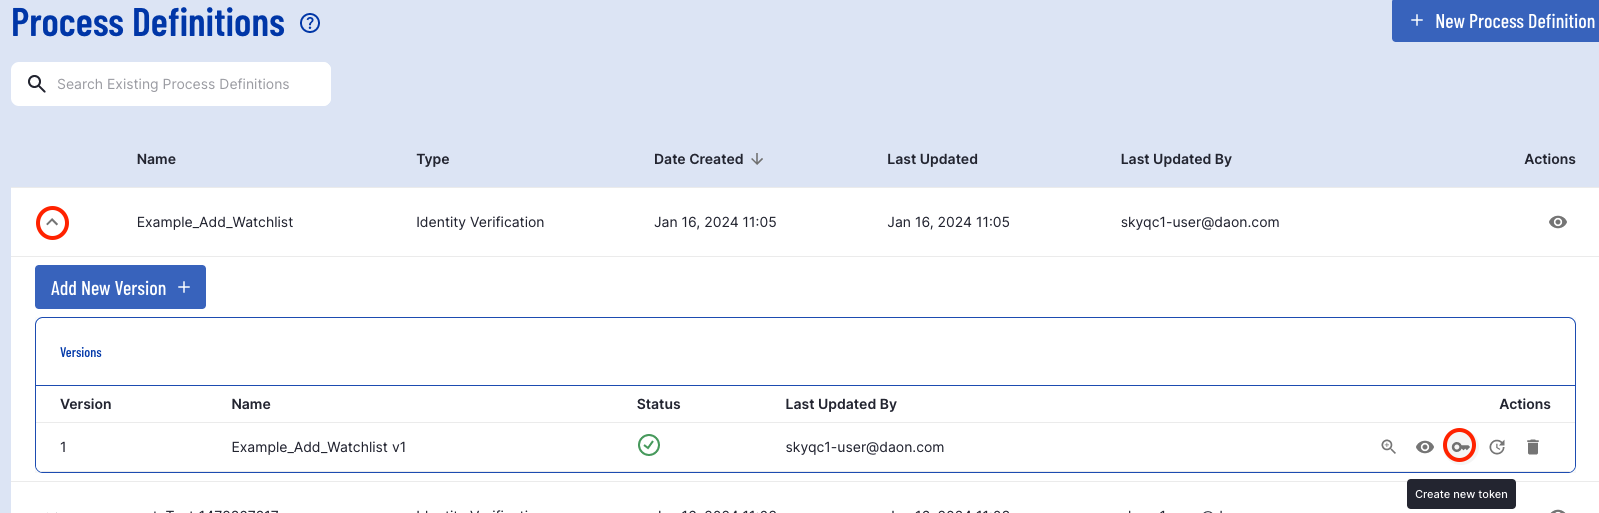View version 1 using its eye icon

point(1425,447)
